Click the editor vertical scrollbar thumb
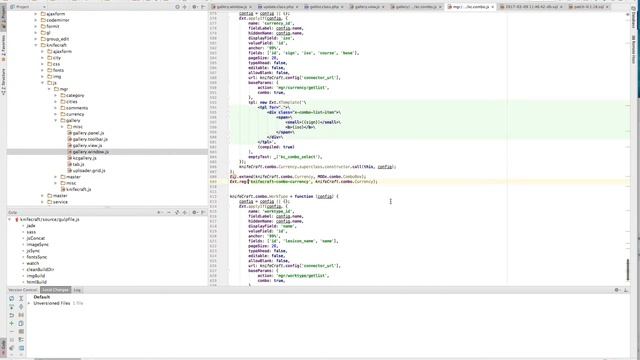 628,269
